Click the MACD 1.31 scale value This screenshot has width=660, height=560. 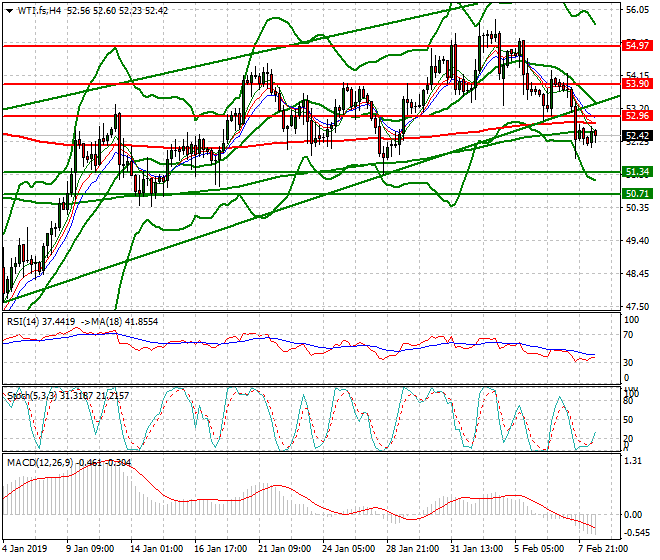(633, 461)
